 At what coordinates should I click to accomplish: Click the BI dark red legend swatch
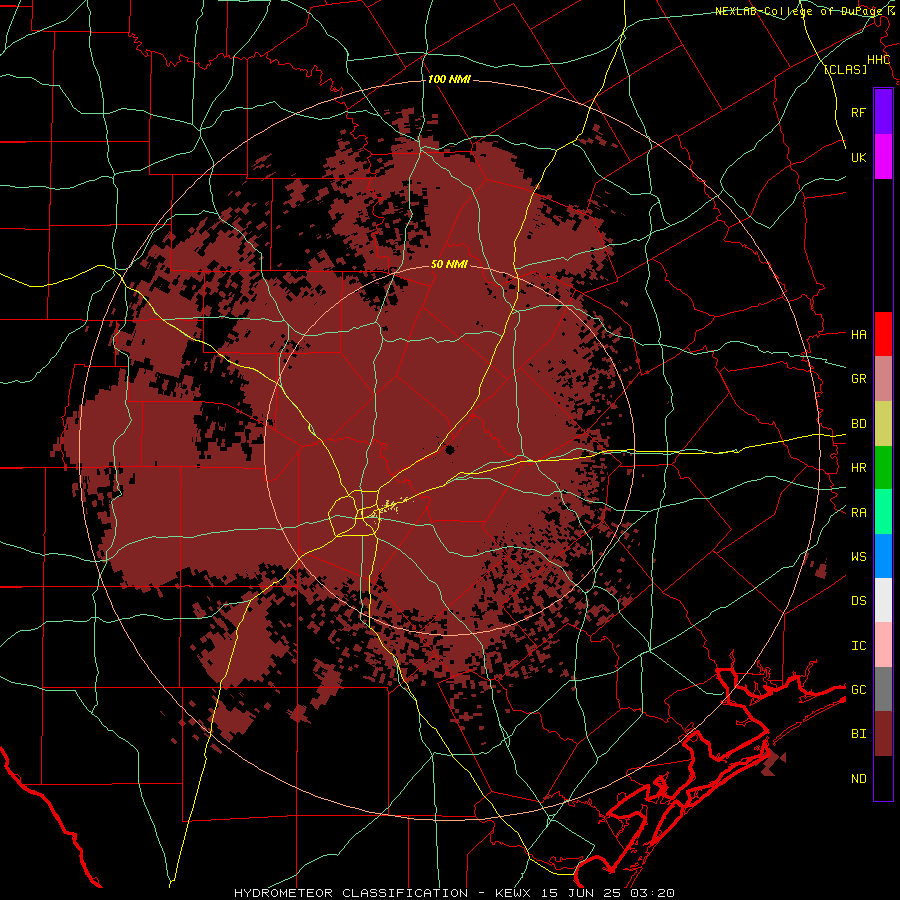[x=883, y=734]
